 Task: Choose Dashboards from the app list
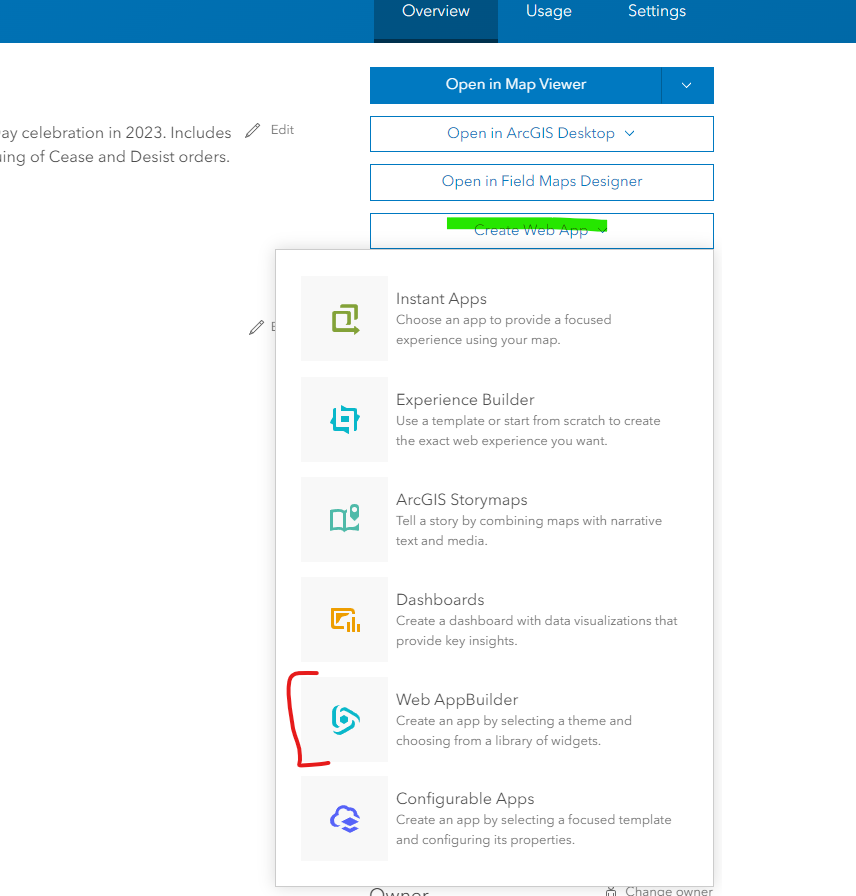(x=440, y=600)
